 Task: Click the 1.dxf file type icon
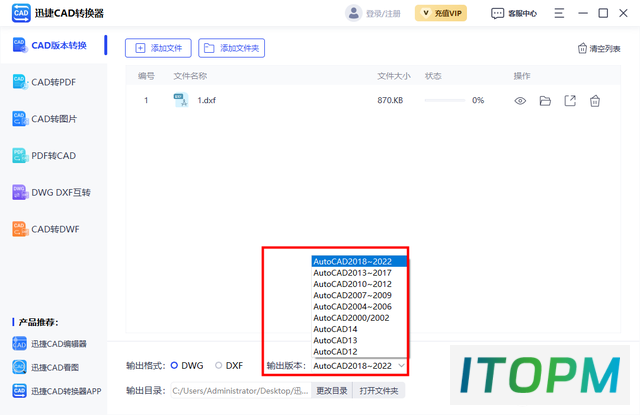181,100
